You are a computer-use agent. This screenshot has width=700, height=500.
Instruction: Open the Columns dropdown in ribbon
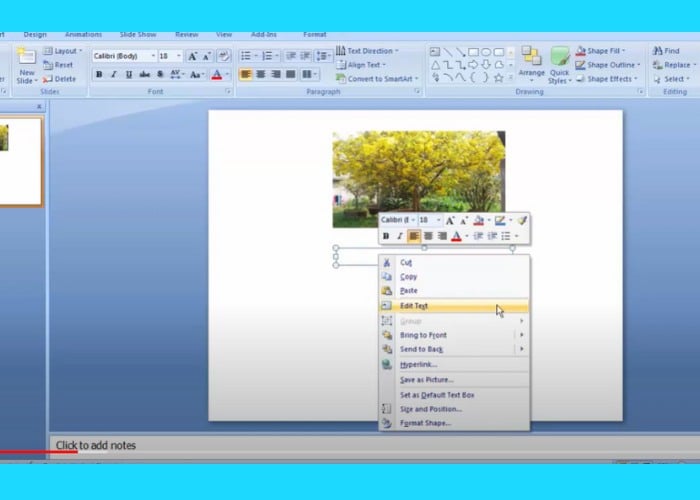[309, 74]
